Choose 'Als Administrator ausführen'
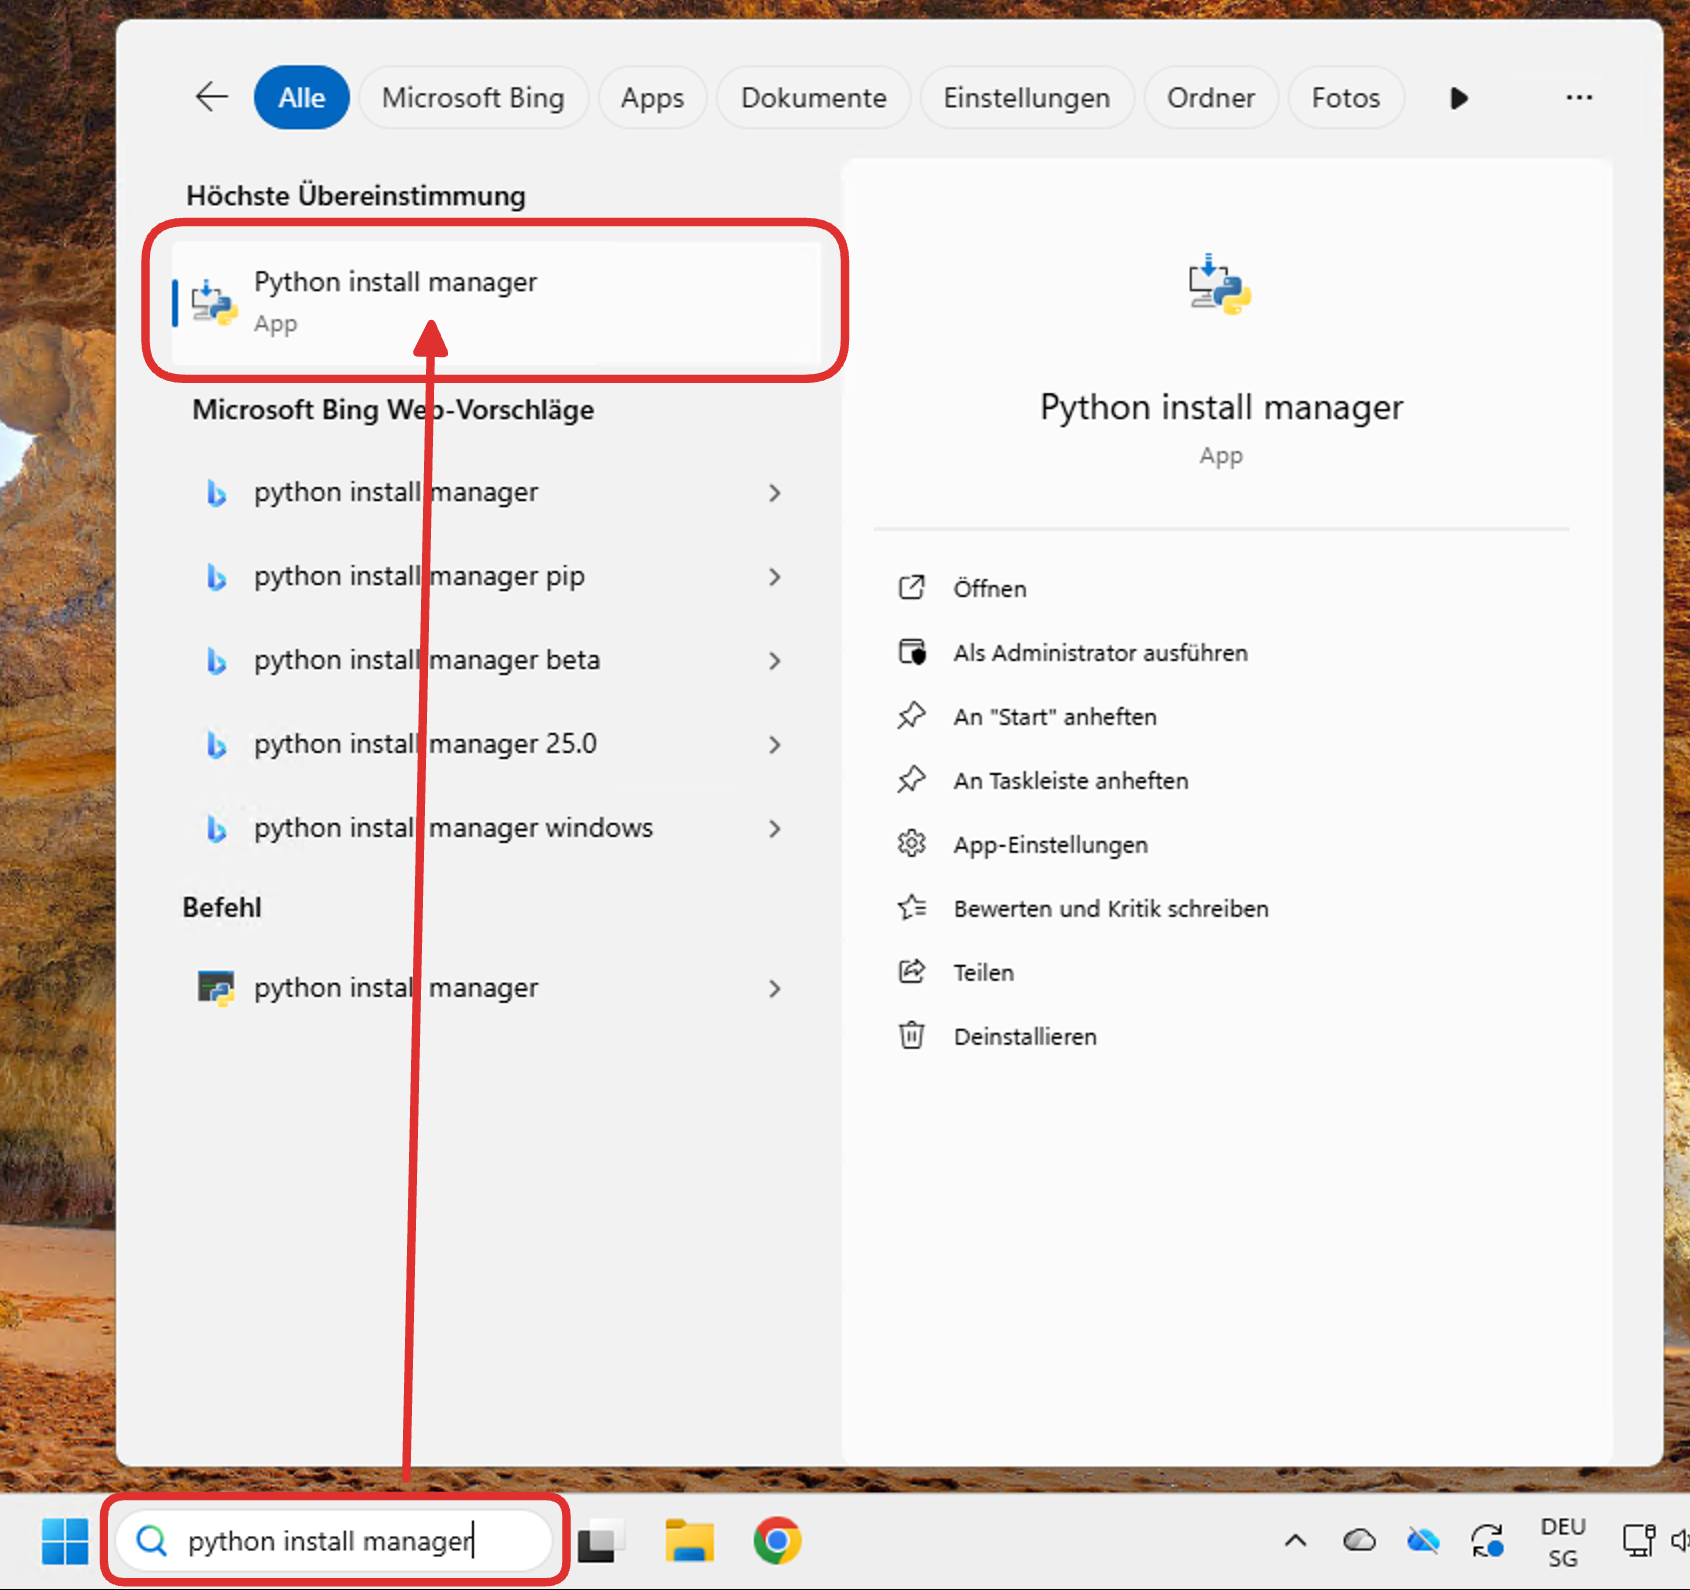This screenshot has height=1590, width=1690. [1100, 653]
